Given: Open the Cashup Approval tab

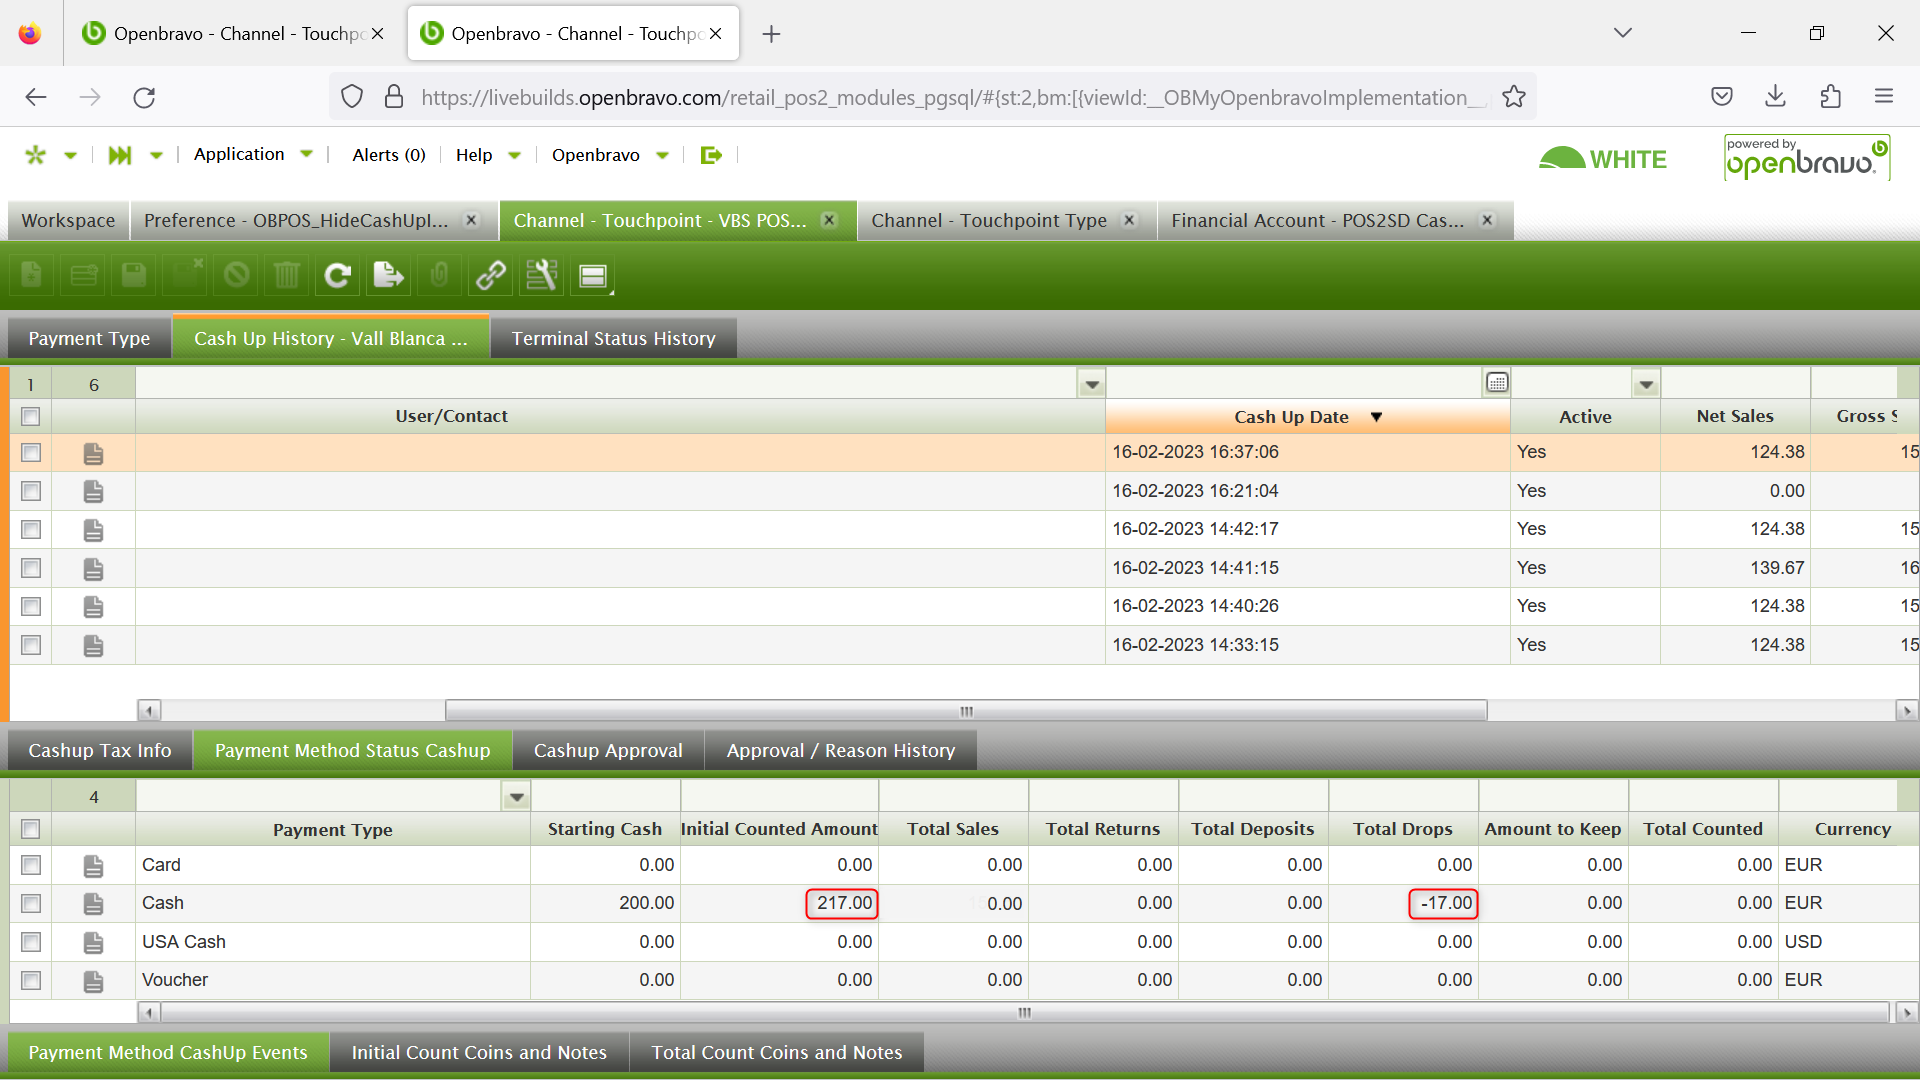Looking at the screenshot, I should coord(608,751).
